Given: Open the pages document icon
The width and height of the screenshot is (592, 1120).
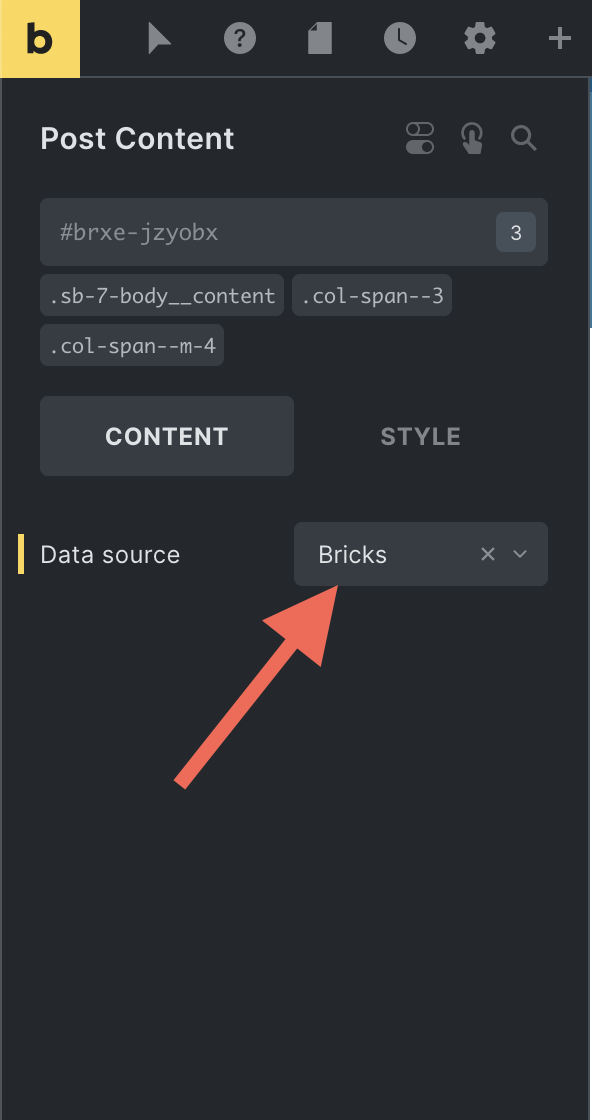Looking at the screenshot, I should (x=320, y=39).
